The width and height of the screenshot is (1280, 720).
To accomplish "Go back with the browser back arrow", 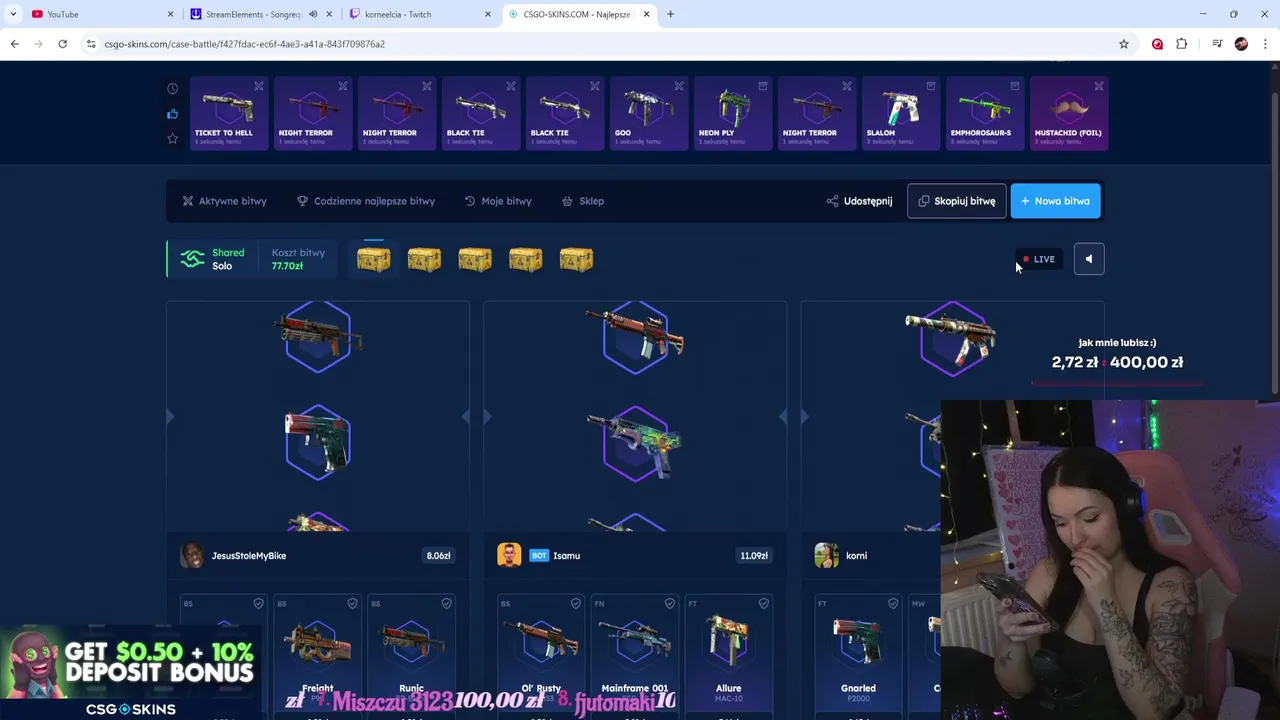I will [14, 44].
